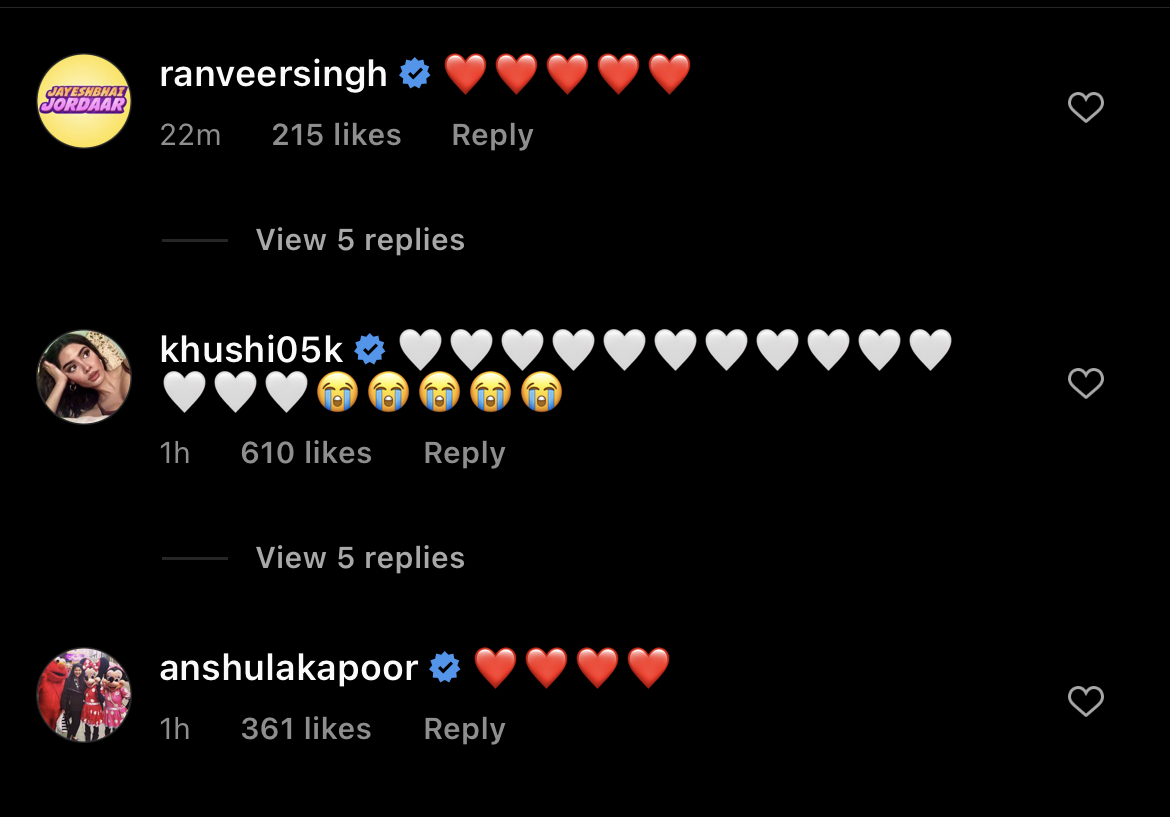Open khushi05k's profile picture
This screenshot has height=817, width=1170.
(84, 377)
